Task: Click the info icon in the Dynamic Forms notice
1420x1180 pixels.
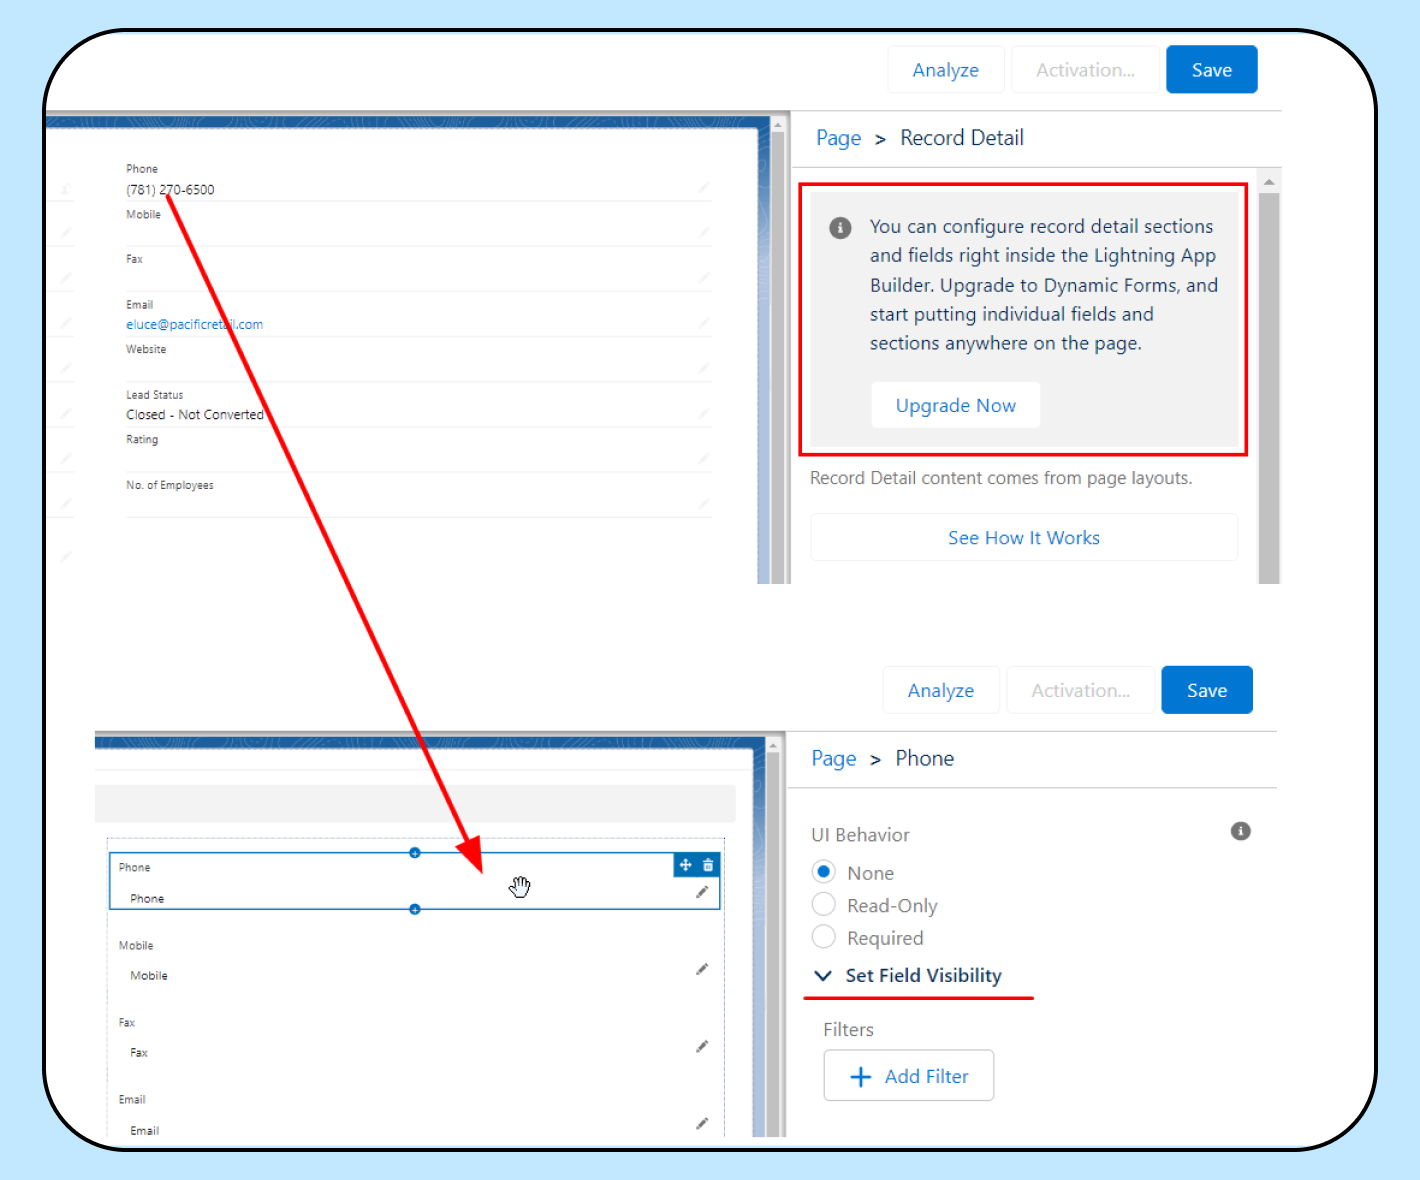Action: (841, 228)
